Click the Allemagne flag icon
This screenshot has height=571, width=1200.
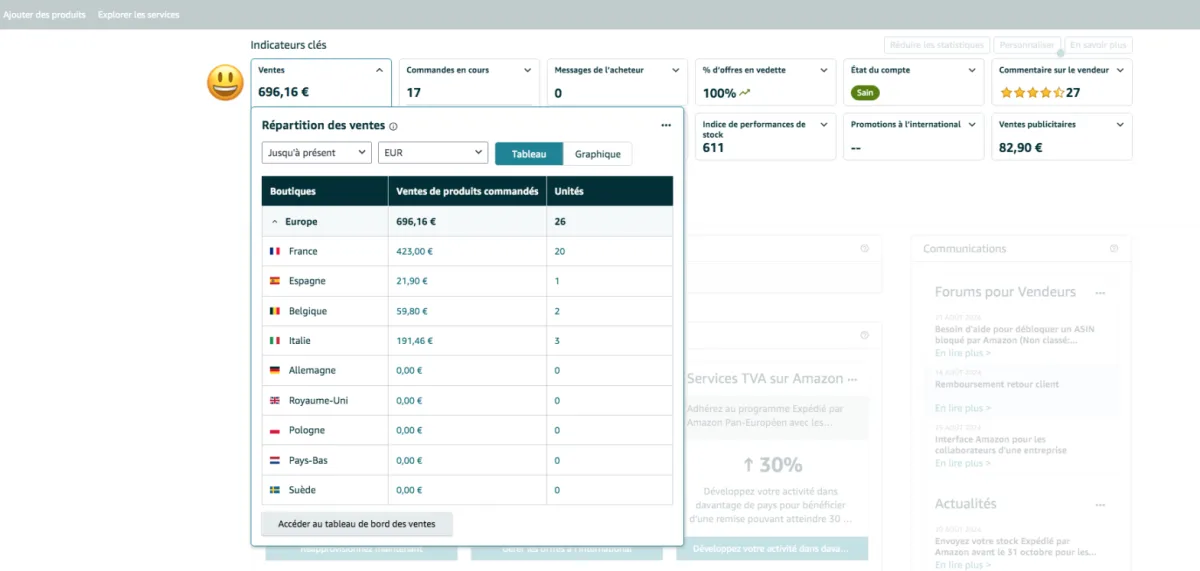point(275,370)
